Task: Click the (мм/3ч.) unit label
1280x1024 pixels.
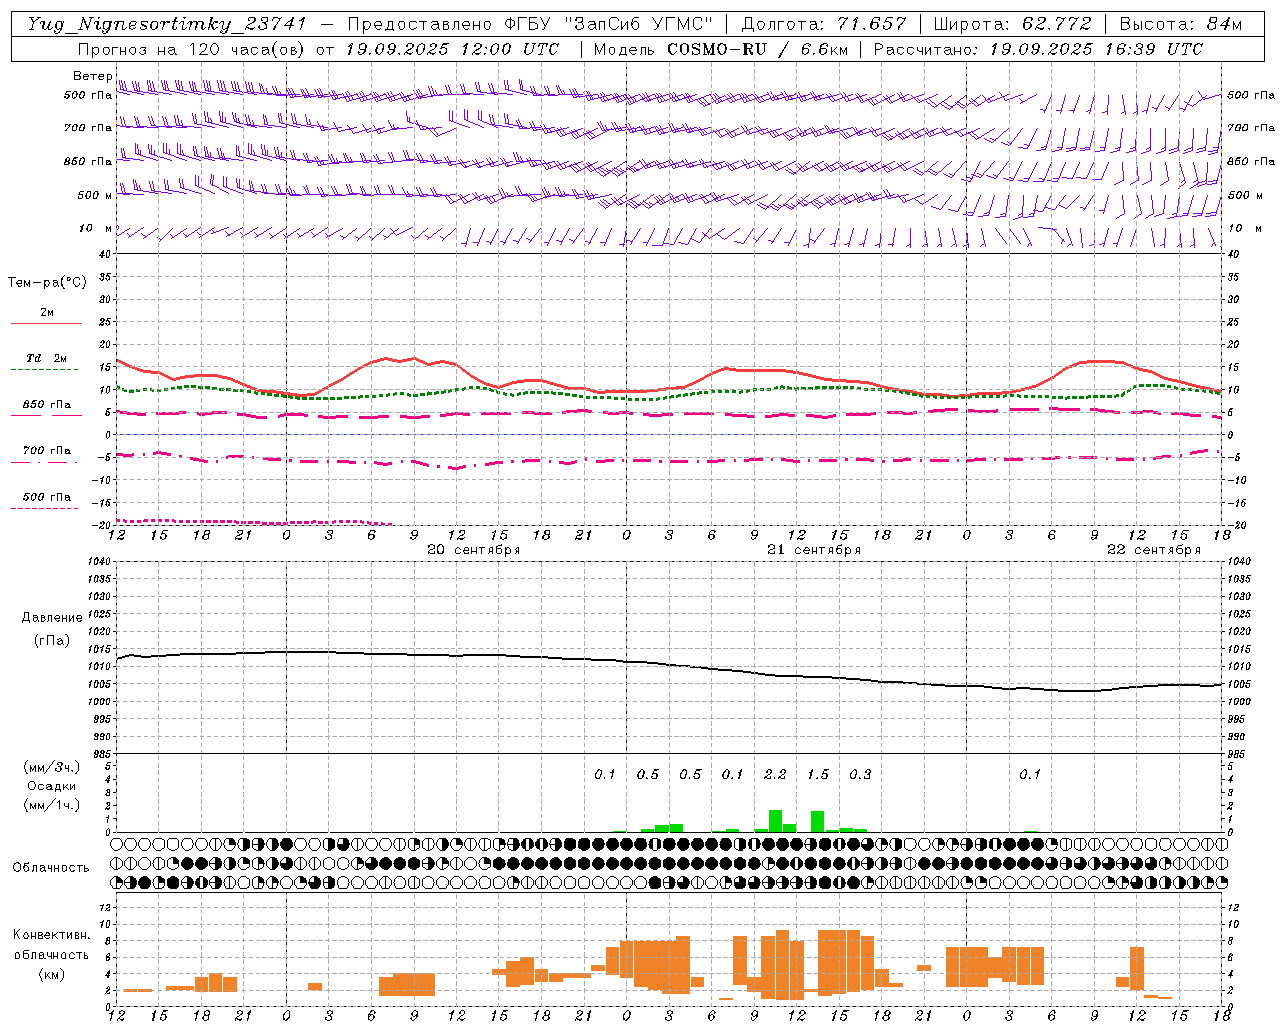Action: pos(52,767)
